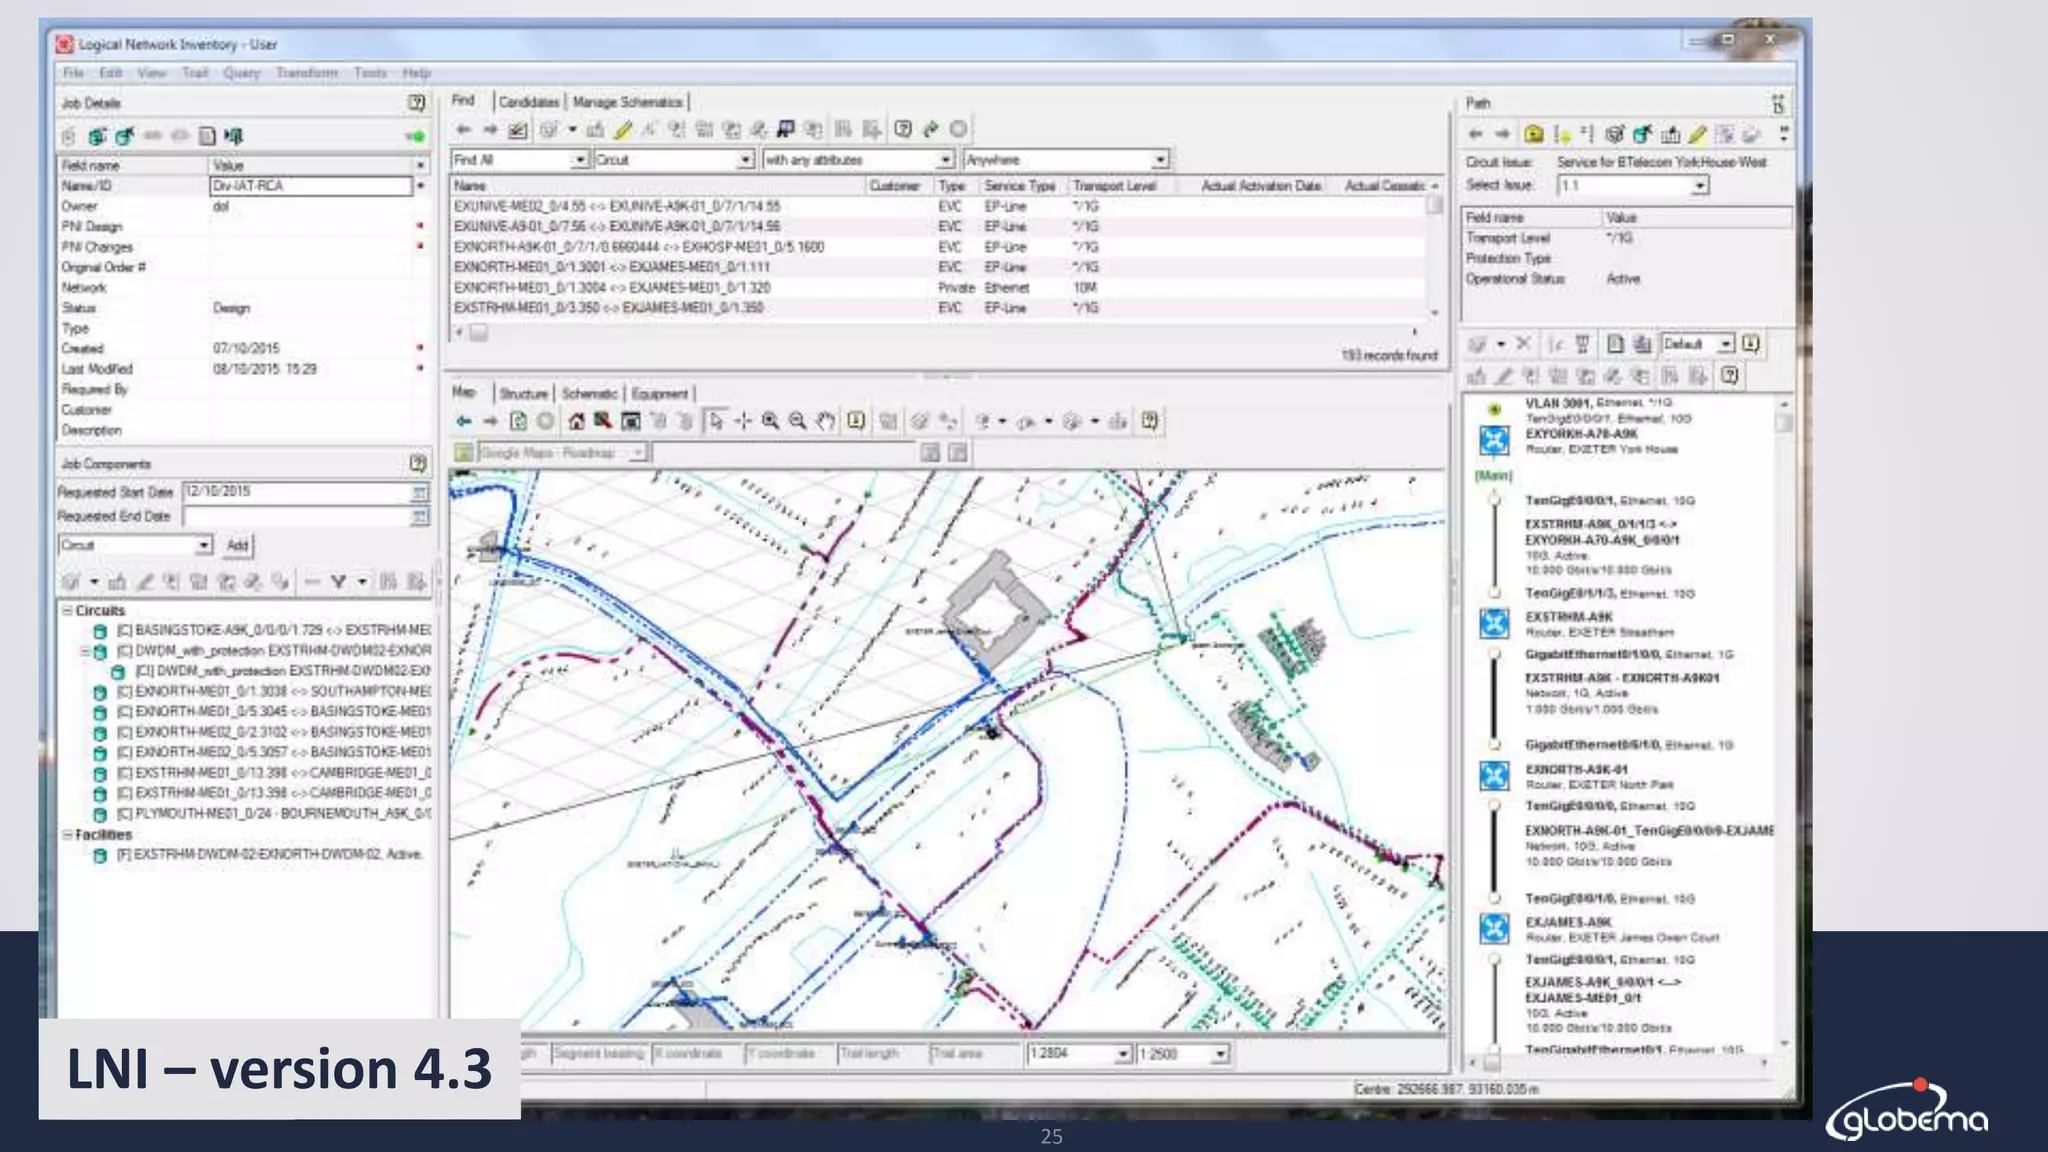Image resolution: width=2048 pixels, height=1152 pixels.
Task: Collapse the Circuits tree node
Action: point(67,610)
